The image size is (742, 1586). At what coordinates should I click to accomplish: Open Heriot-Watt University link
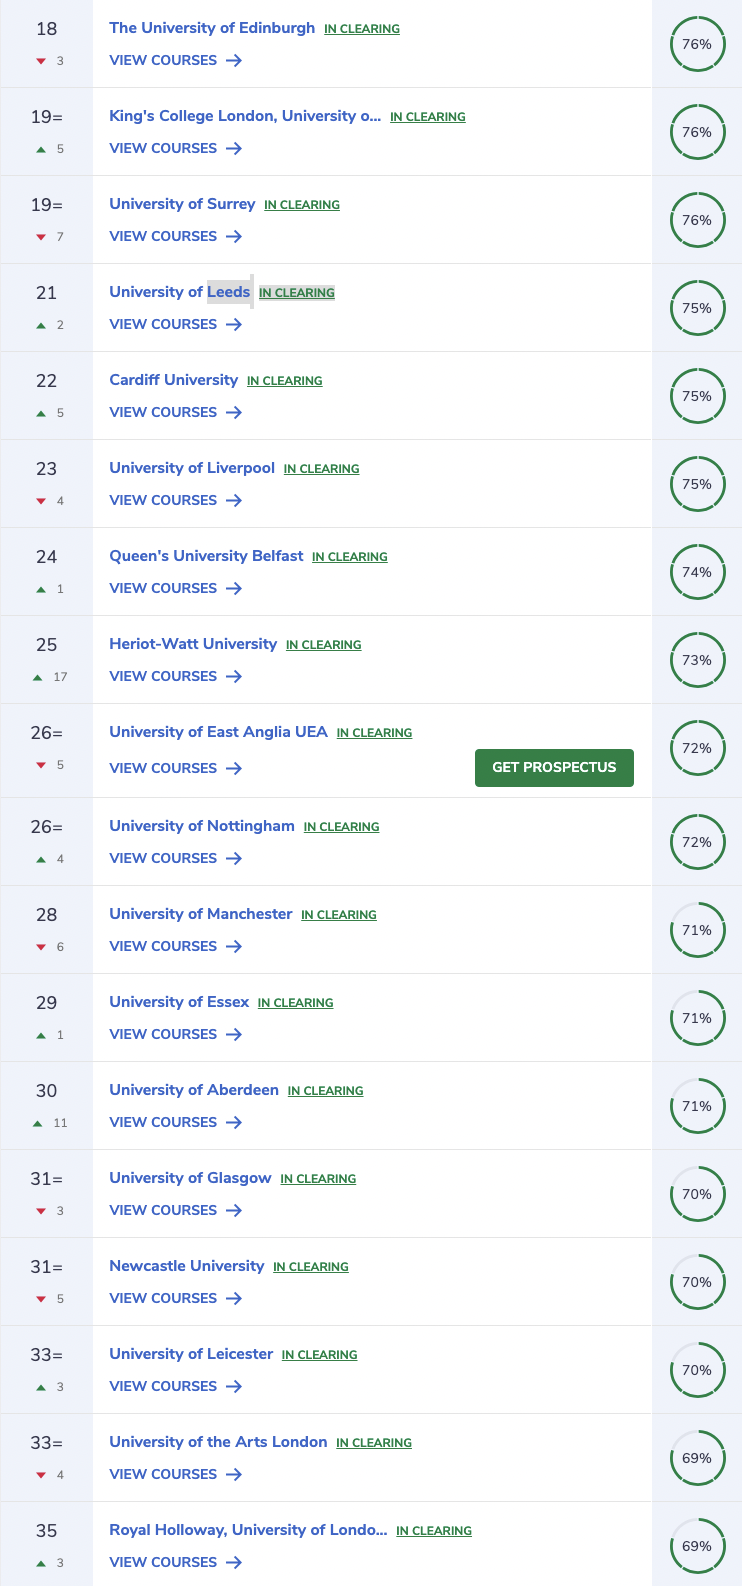click(193, 644)
